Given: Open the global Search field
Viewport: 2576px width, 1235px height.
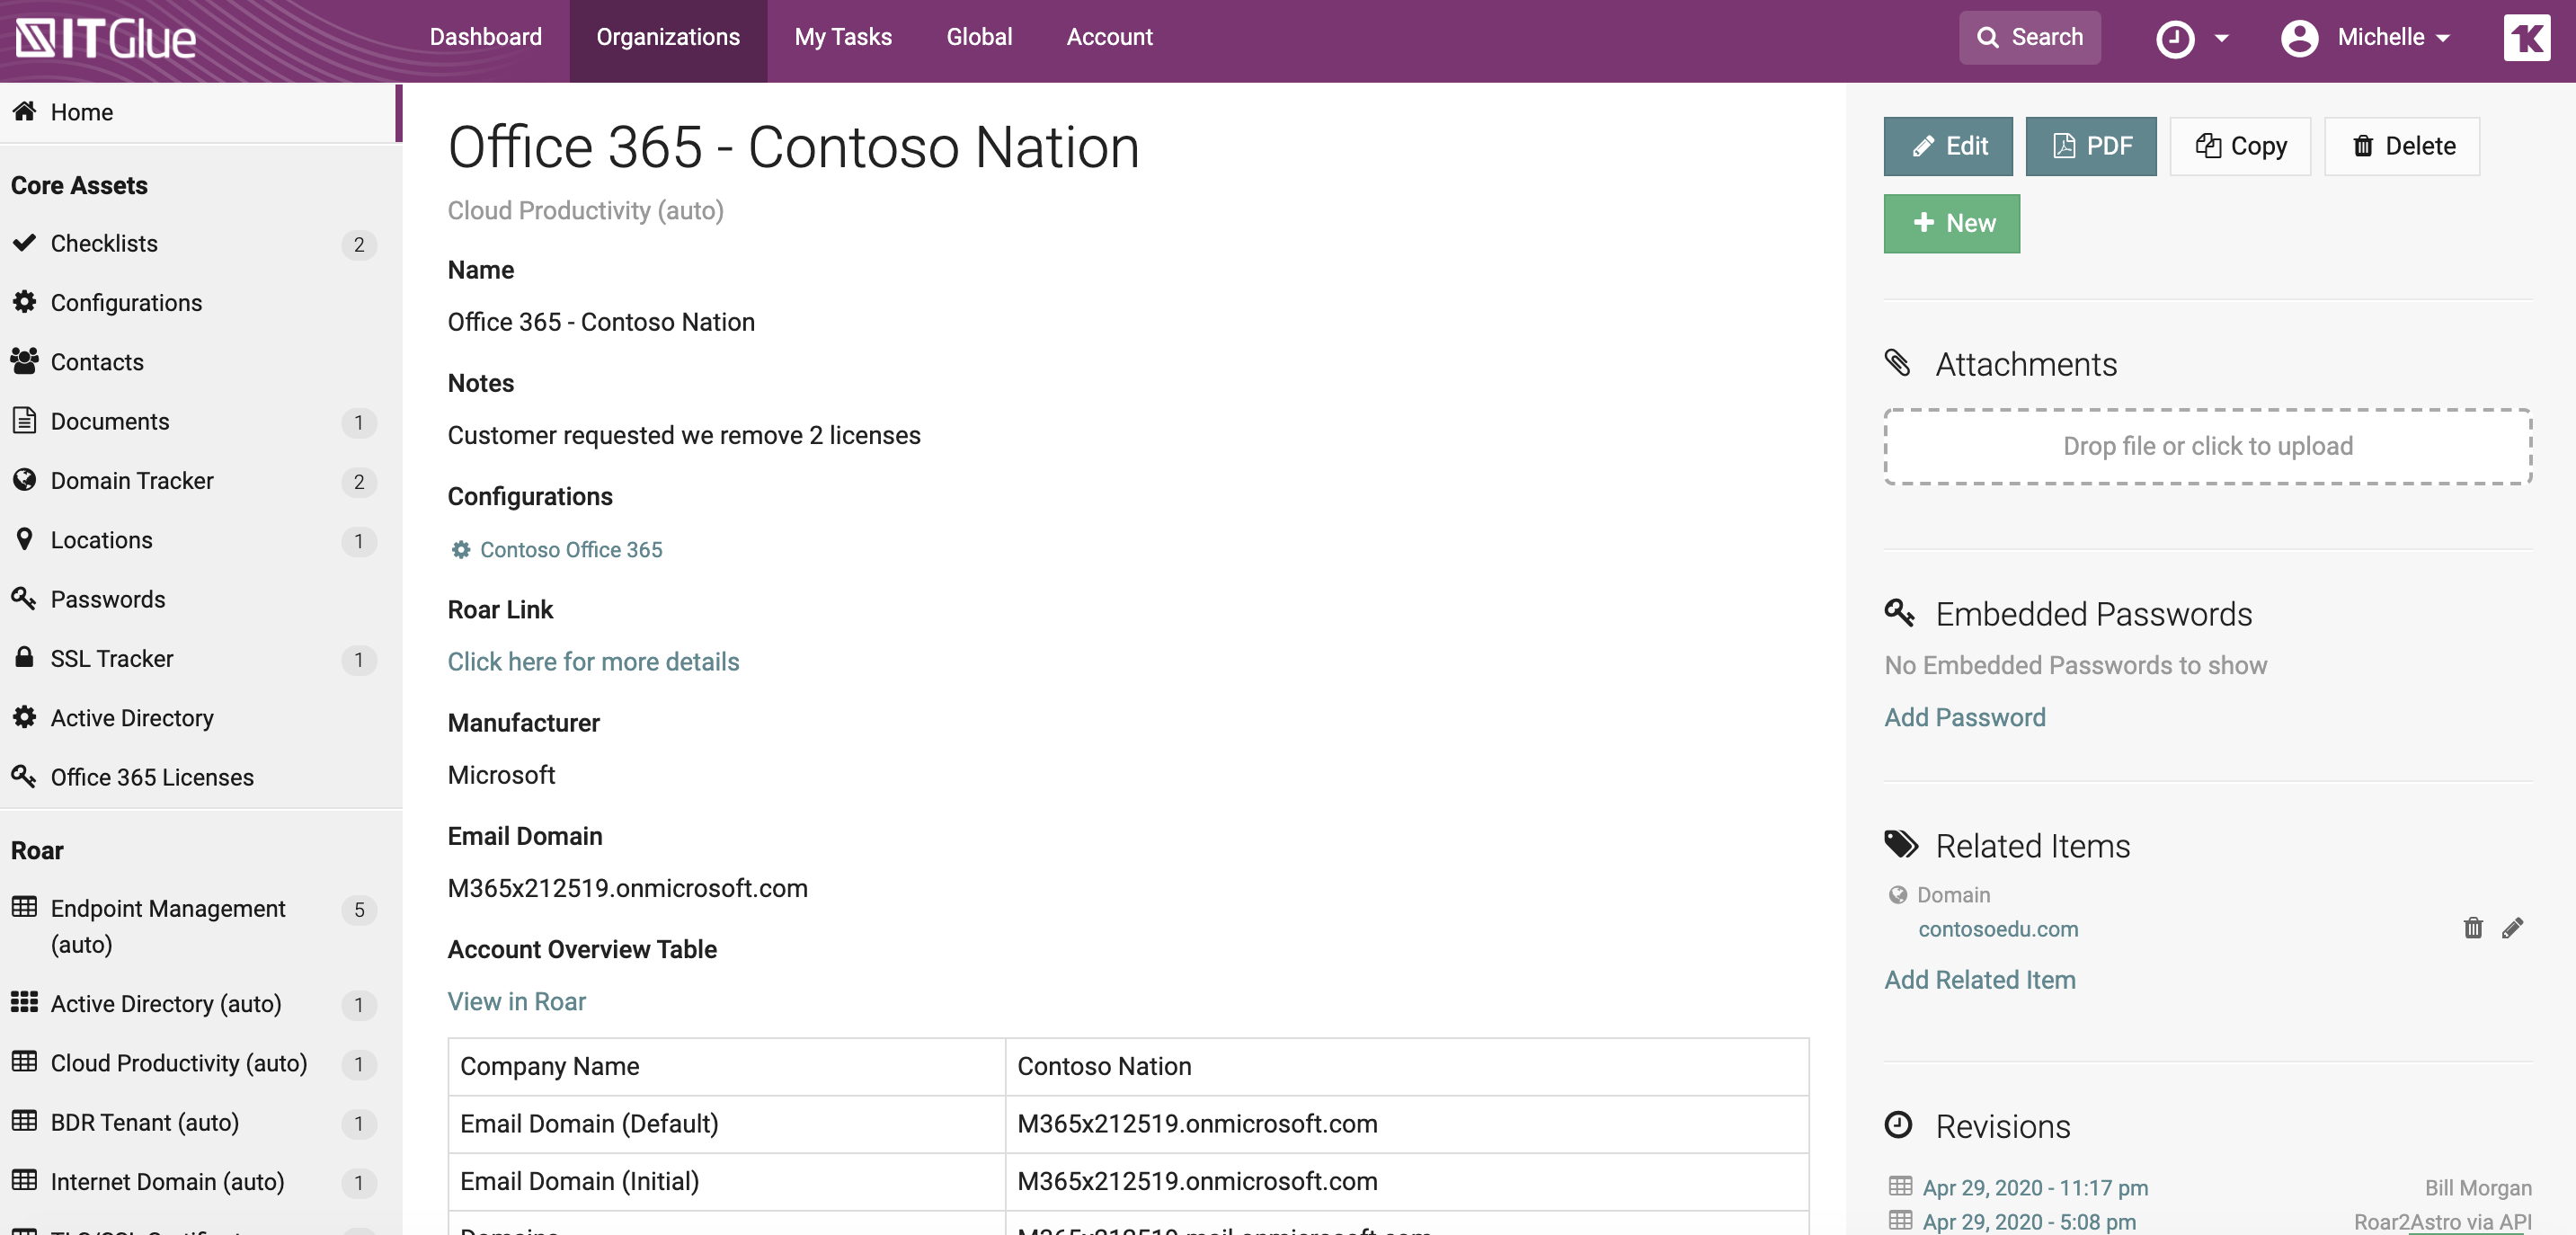Looking at the screenshot, I should 2029,38.
